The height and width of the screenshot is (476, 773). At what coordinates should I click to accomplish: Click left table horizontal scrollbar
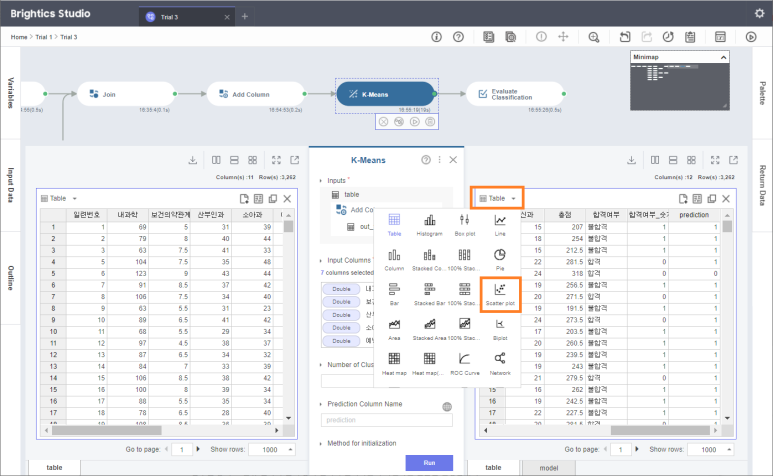click(107, 430)
